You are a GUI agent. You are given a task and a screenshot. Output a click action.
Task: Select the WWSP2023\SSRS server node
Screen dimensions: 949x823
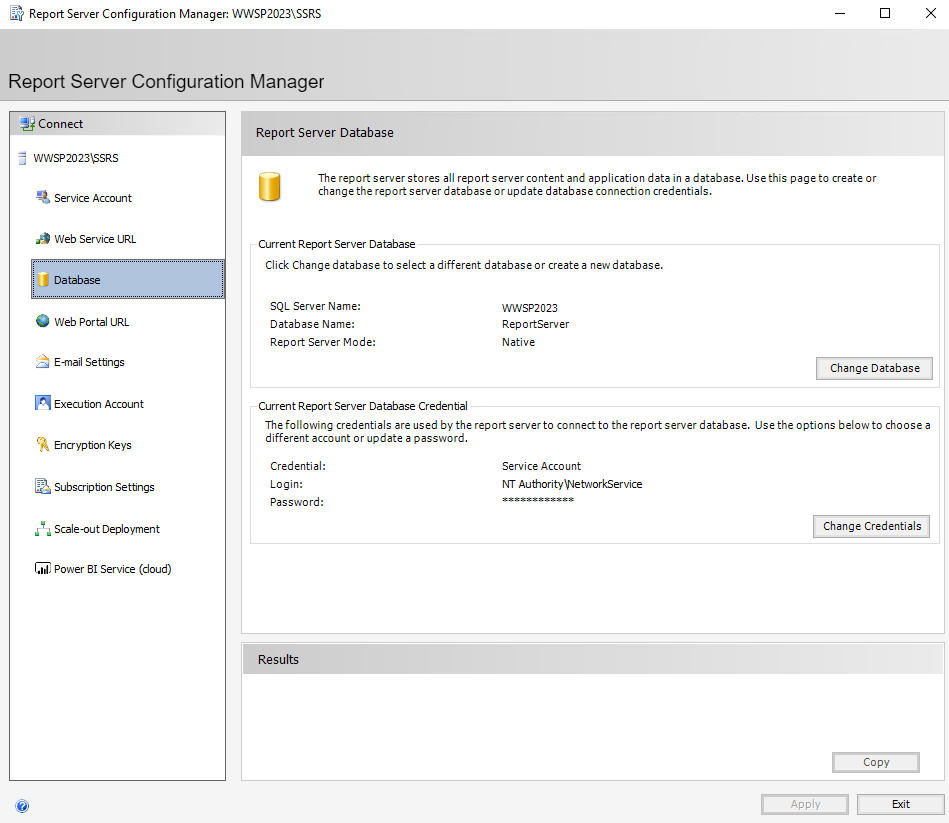click(76, 159)
